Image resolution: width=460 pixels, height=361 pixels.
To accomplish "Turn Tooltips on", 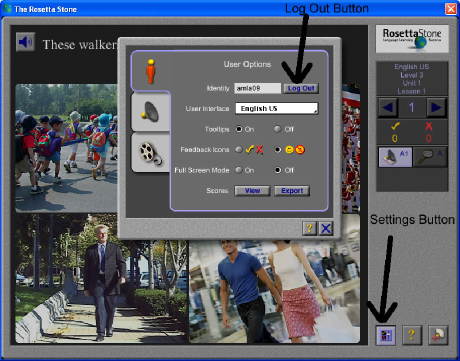I will click(x=239, y=129).
